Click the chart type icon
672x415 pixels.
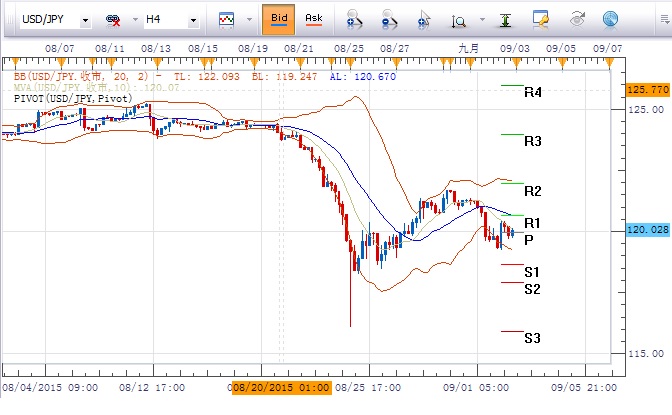tap(226, 20)
